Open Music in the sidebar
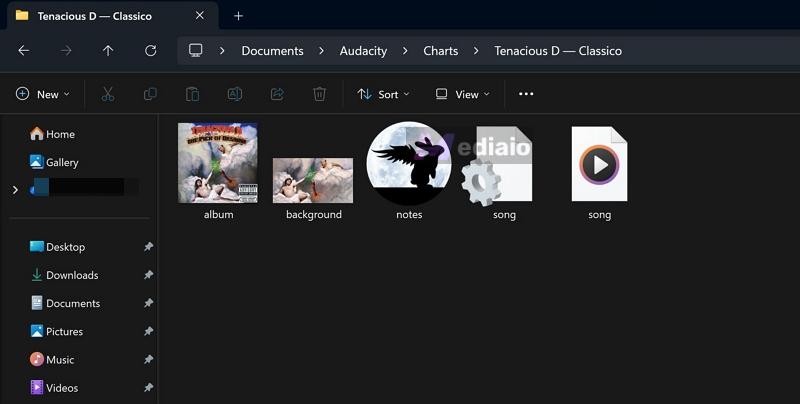 tap(52, 360)
